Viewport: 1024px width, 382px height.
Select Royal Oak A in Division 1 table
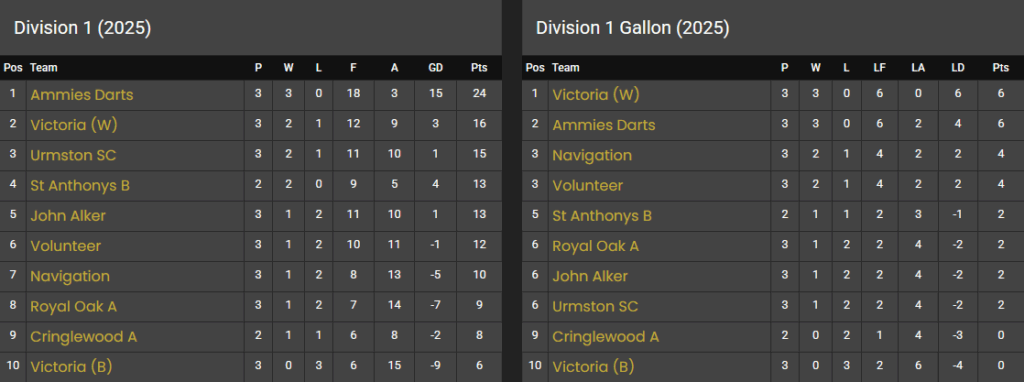pyautogui.click(x=73, y=306)
